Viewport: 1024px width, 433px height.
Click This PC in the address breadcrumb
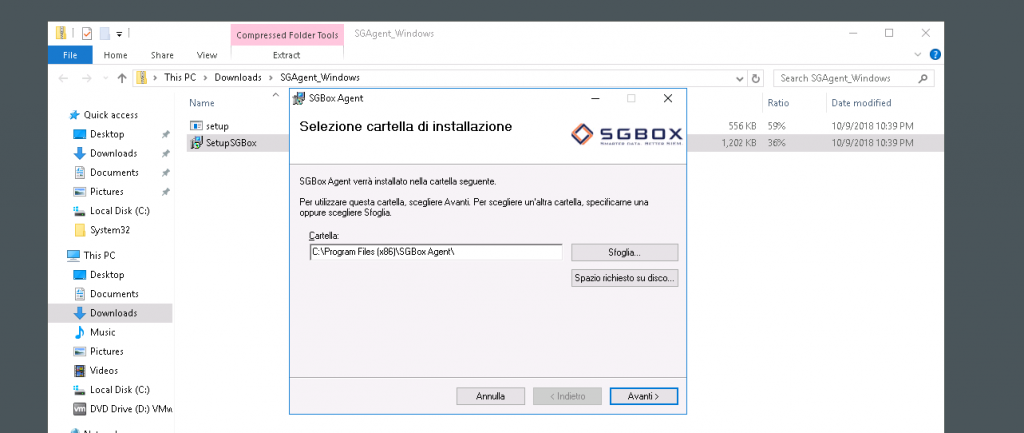[x=180, y=78]
